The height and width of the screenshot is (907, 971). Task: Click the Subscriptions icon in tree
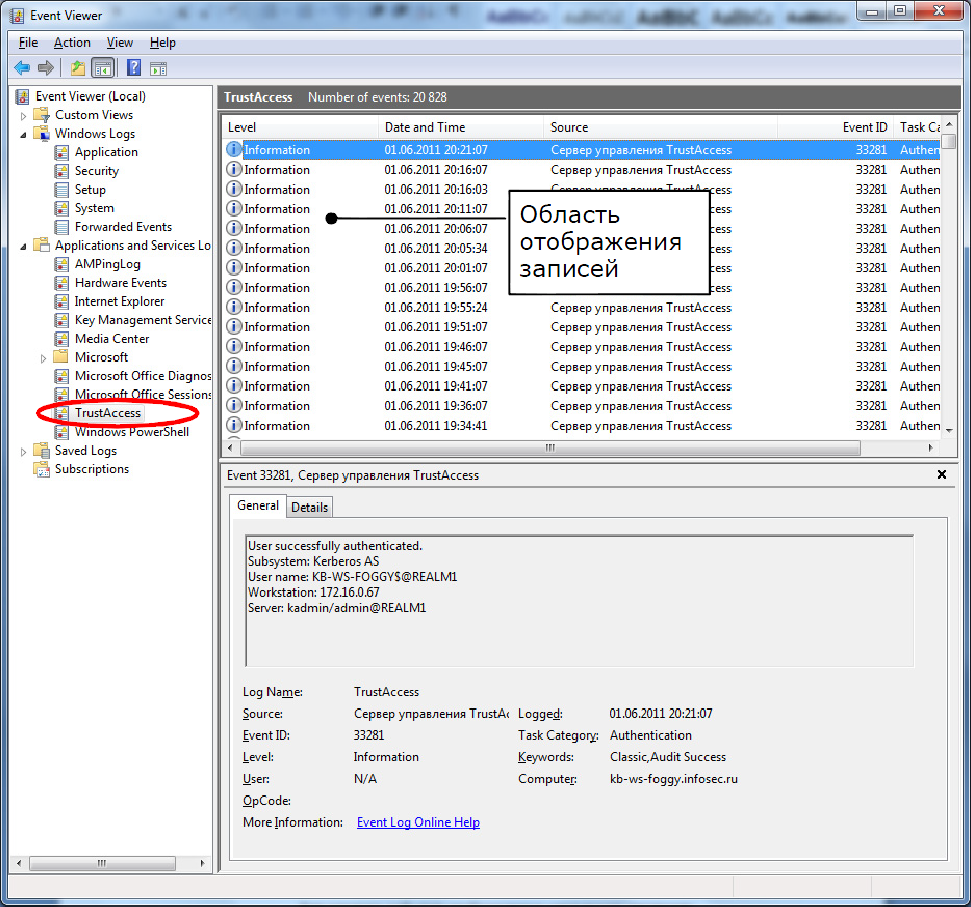point(41,469)
